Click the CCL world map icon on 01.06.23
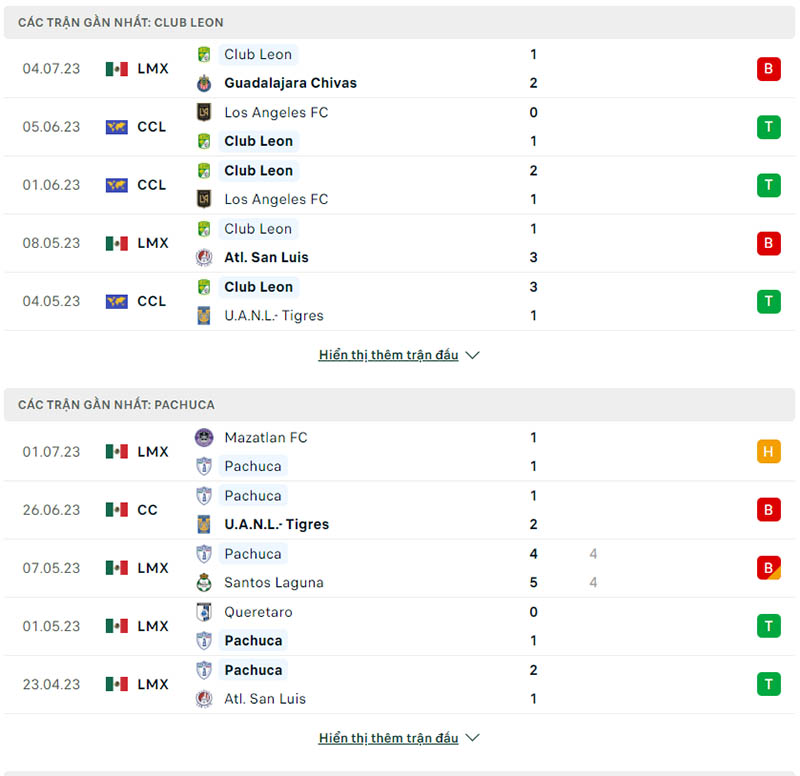The height and width of the screenshot is (776, 800). 117,185
